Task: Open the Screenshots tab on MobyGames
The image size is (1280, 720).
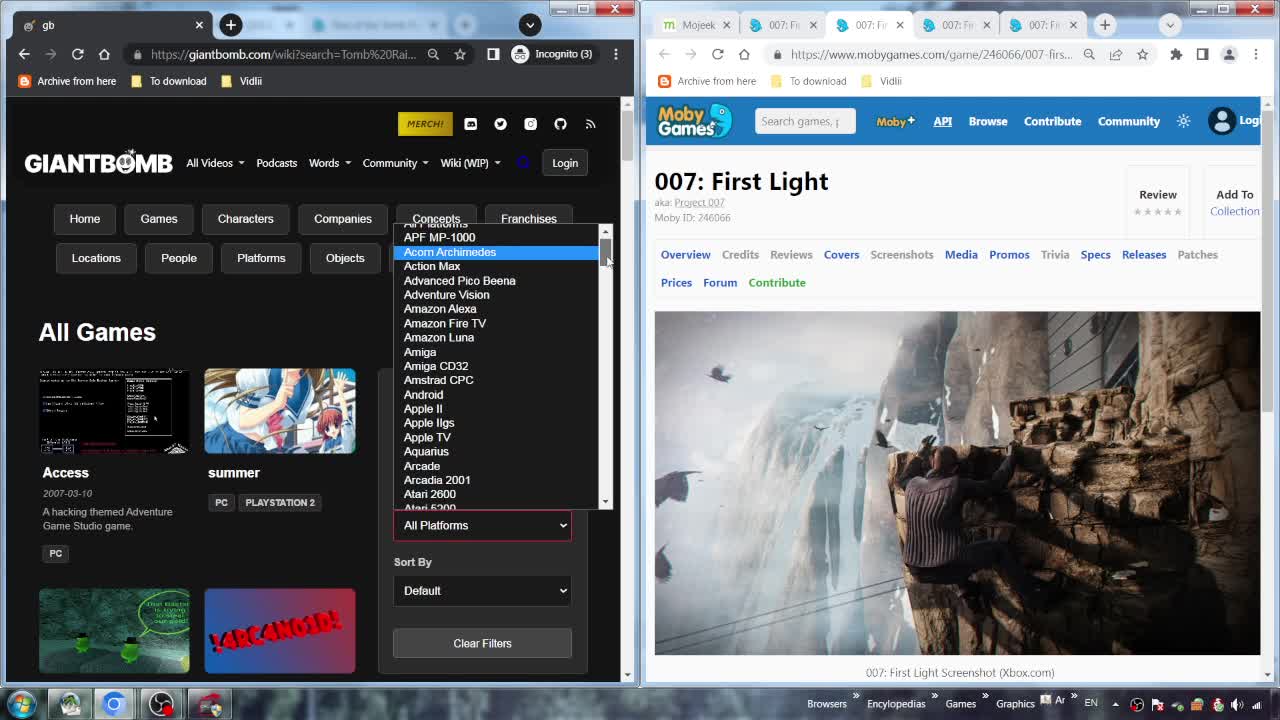Action: [x=901, y=255]
